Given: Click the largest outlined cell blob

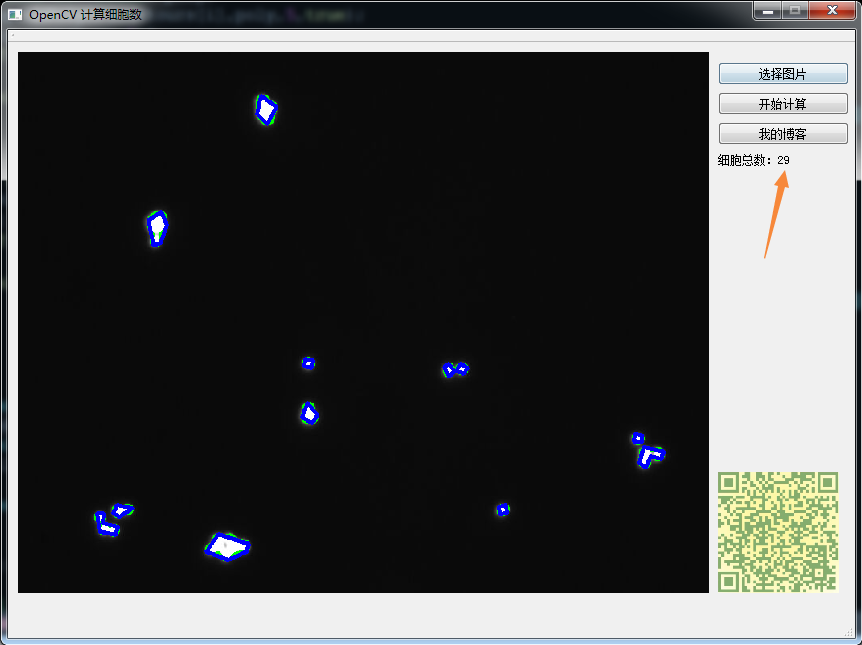Looking at the screenshot, I should (227, 545).
